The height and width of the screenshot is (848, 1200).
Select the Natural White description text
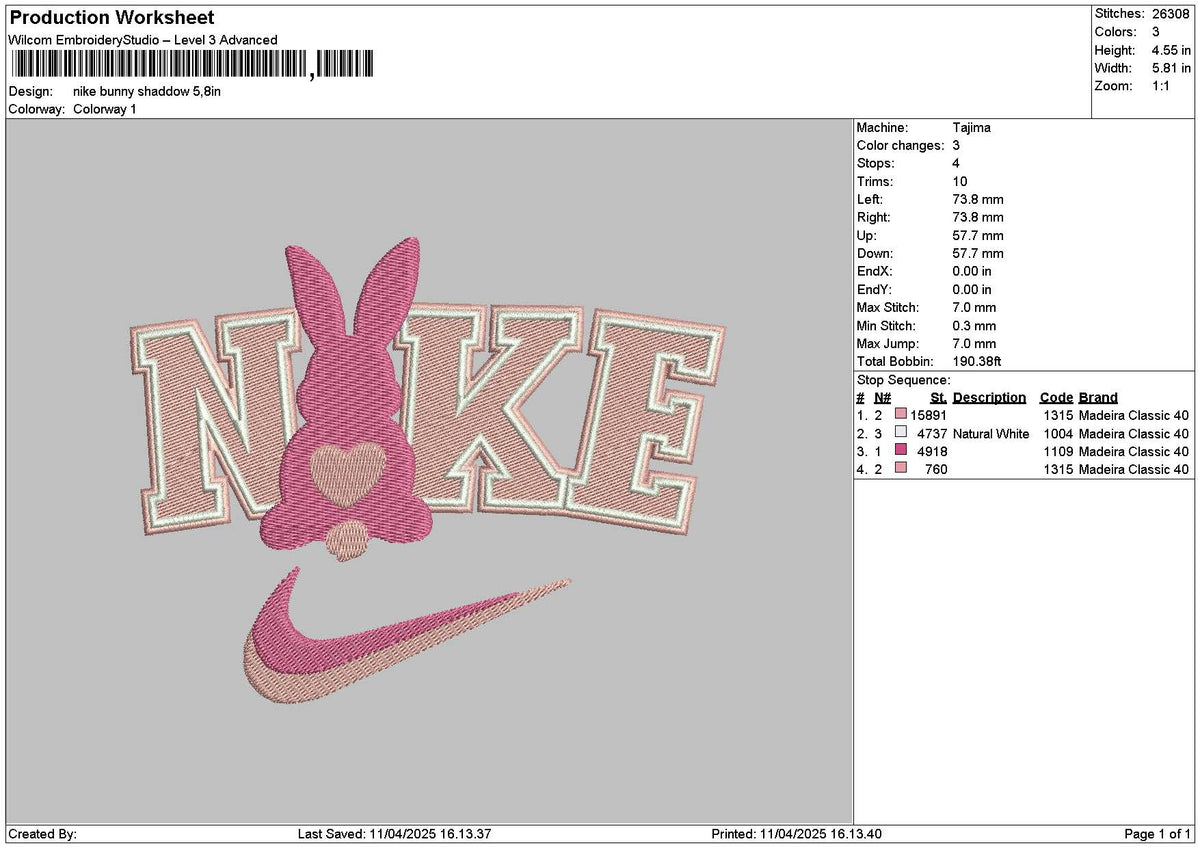[991, 434]
